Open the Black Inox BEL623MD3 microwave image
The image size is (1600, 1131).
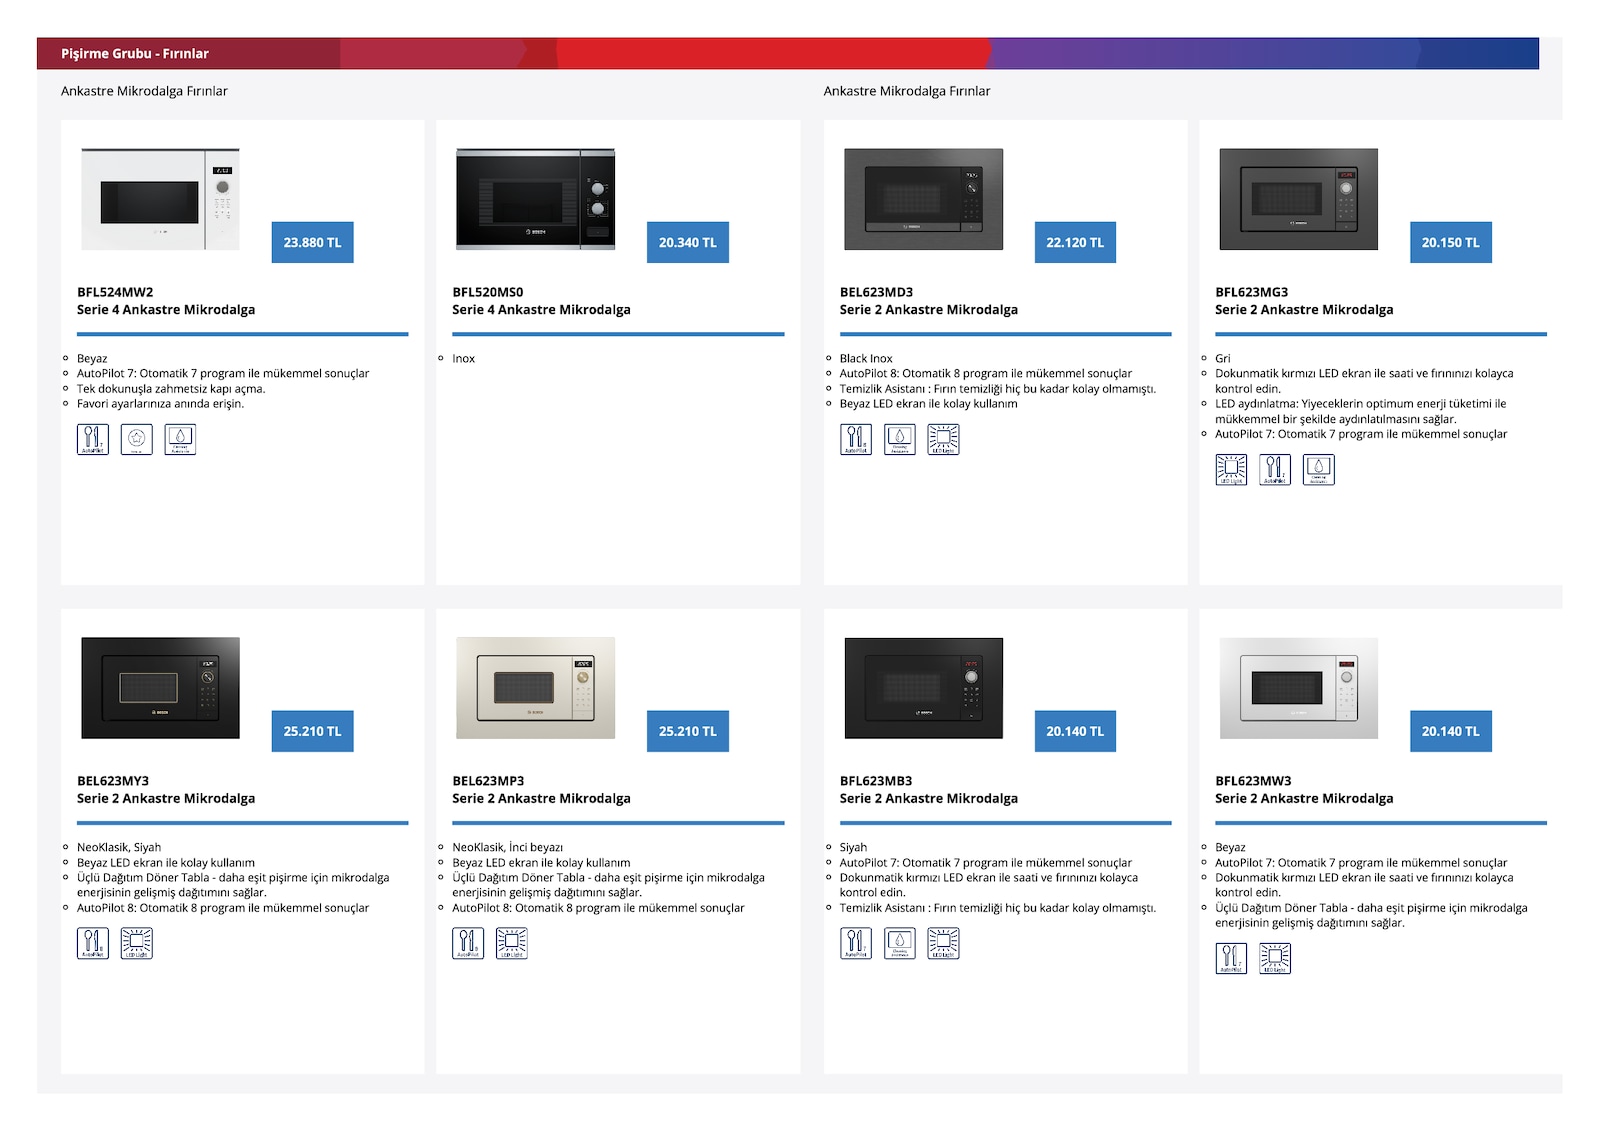923,199
